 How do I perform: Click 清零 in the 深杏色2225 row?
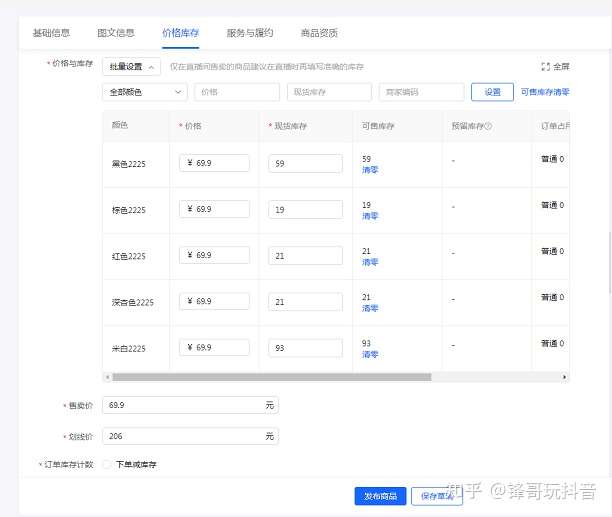pos(370,308)
